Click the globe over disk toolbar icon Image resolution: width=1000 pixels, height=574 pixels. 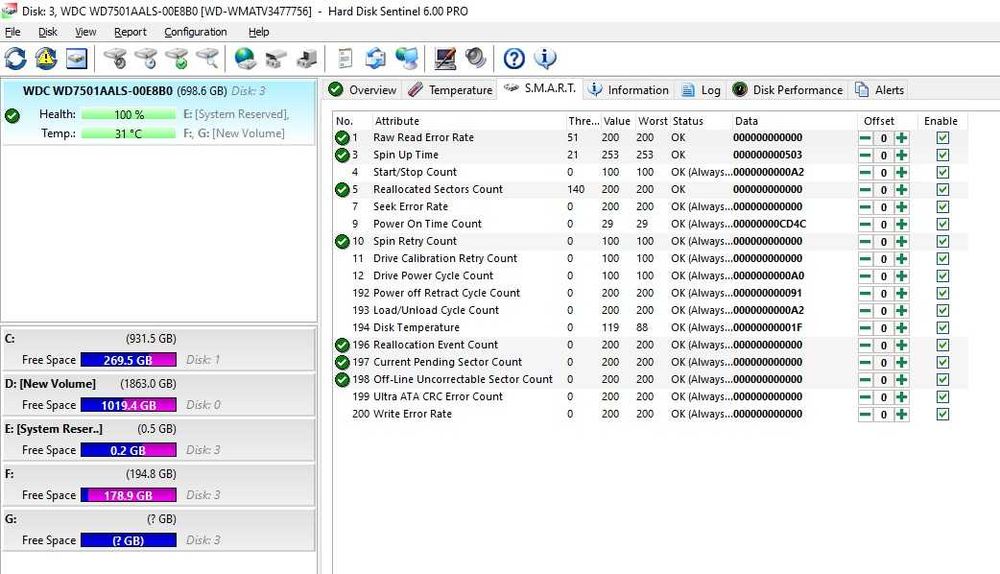pyautogui.click(x=246, y=59)
